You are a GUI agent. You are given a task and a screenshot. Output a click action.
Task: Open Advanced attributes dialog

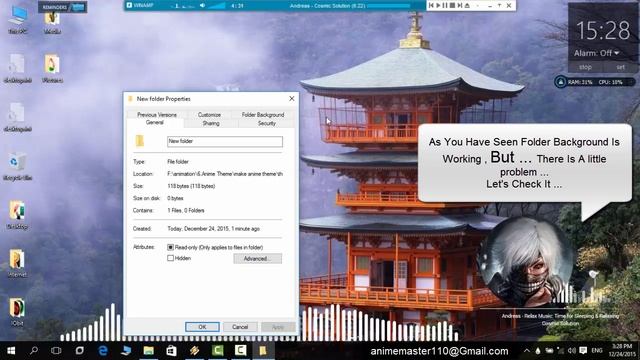click(x=258, y=258)
